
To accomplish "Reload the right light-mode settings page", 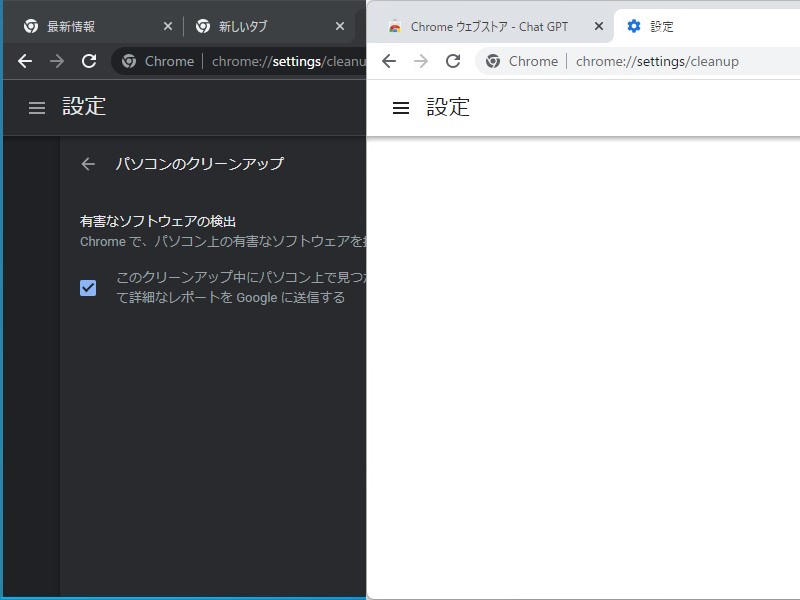I will click(452, 61).
